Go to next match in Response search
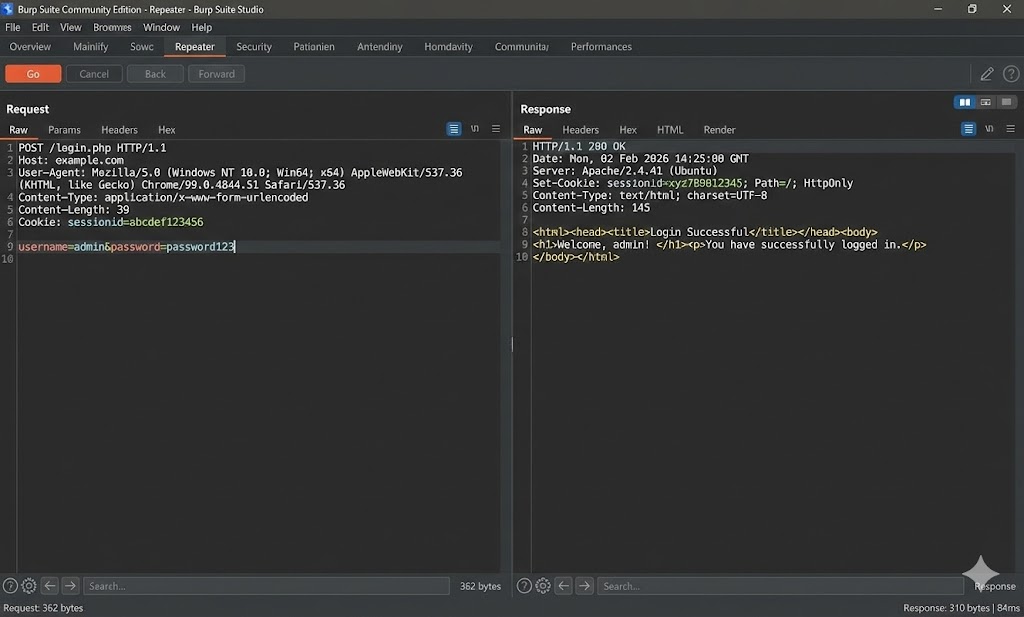This screenshot has height=617, width=1024. (584, 586)
